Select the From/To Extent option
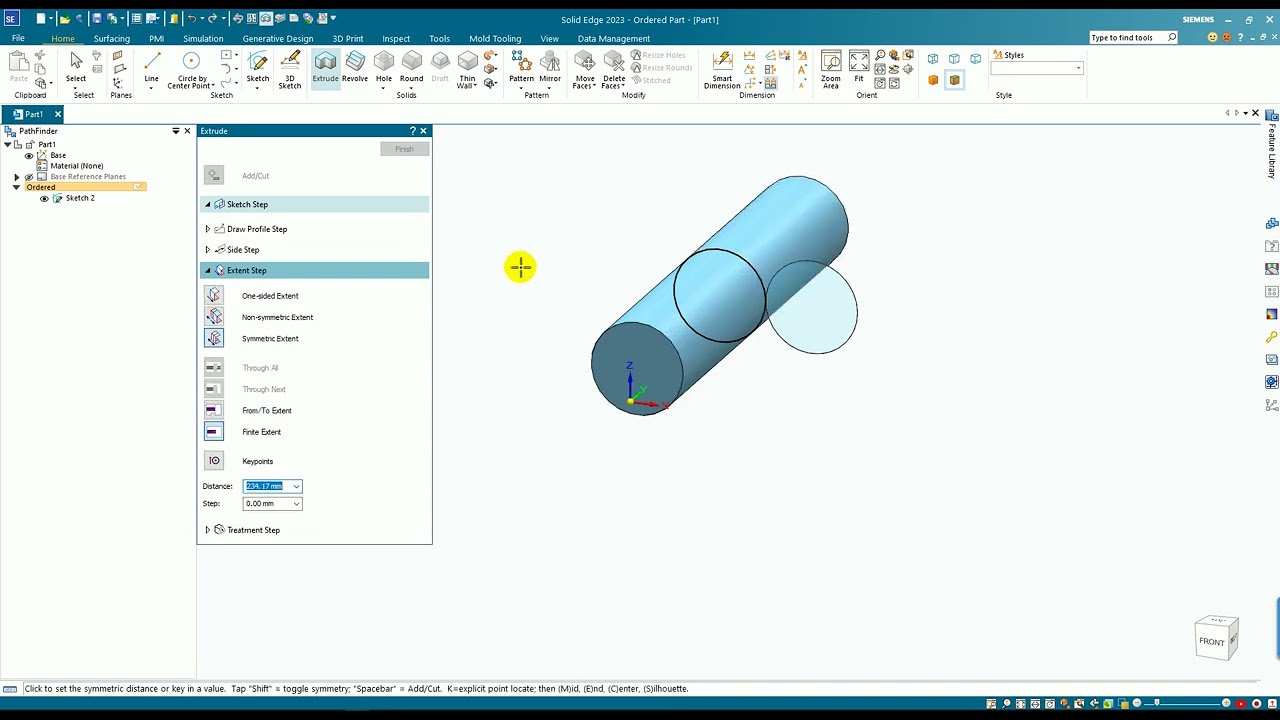Screen dimensions: 1280x720 (x=214, y=410)
